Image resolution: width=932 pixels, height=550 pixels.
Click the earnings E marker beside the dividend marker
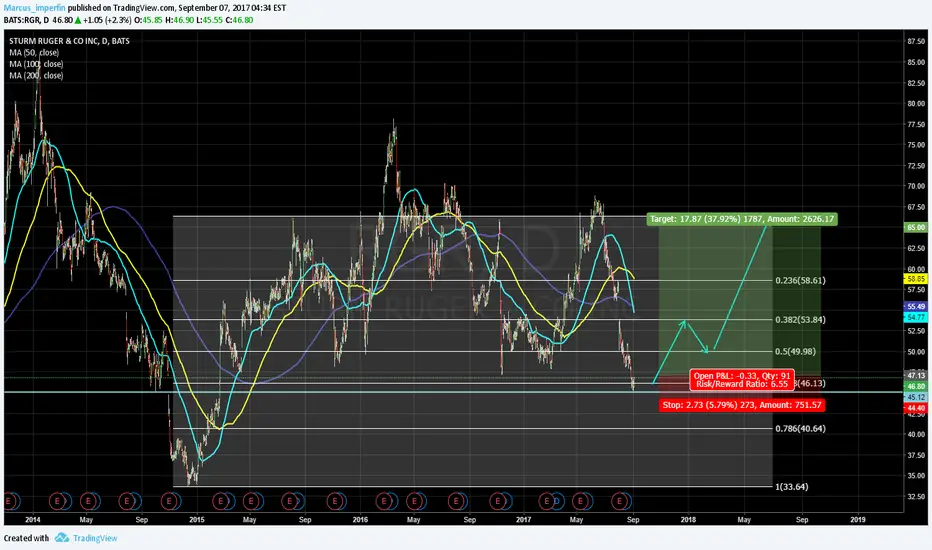[x=546, y=501]
